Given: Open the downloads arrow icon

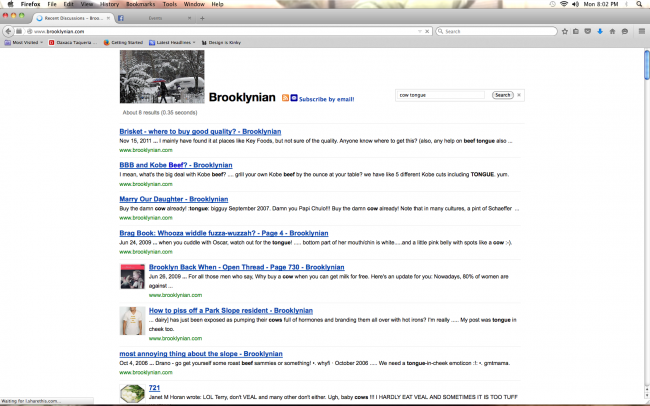Looking at the screenshot, I should pos(600,32).
